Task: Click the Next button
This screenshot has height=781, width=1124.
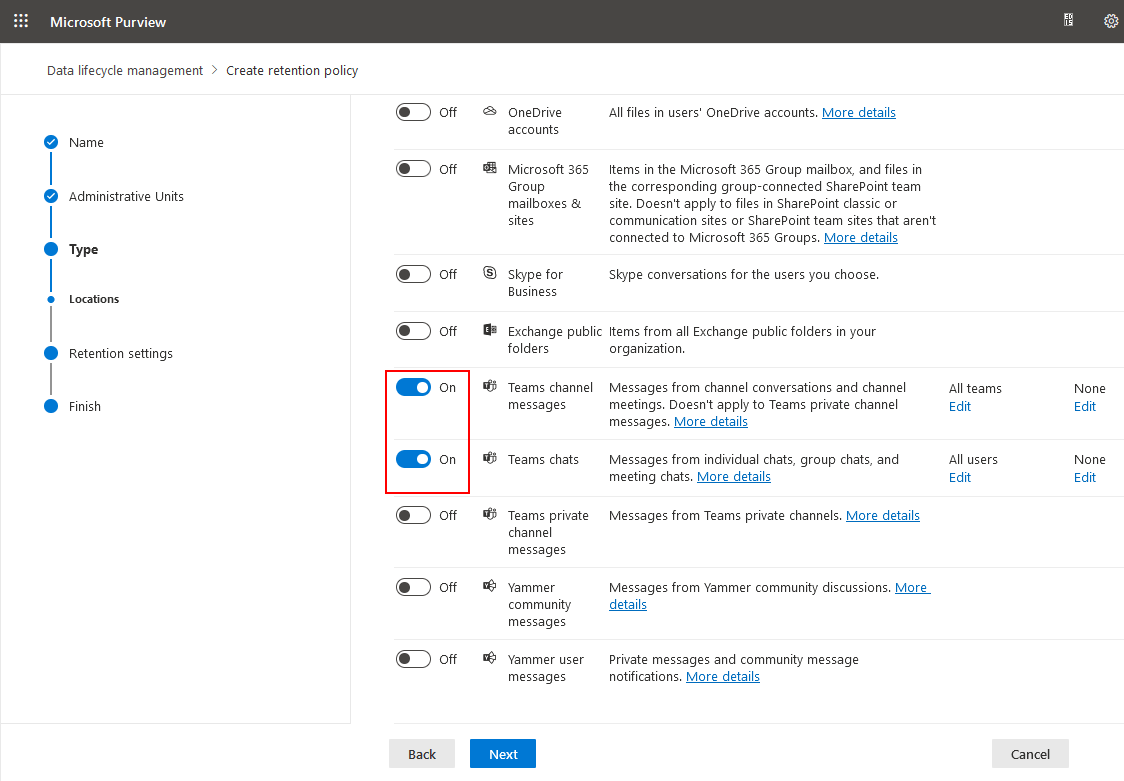Action: coord(503,754)
